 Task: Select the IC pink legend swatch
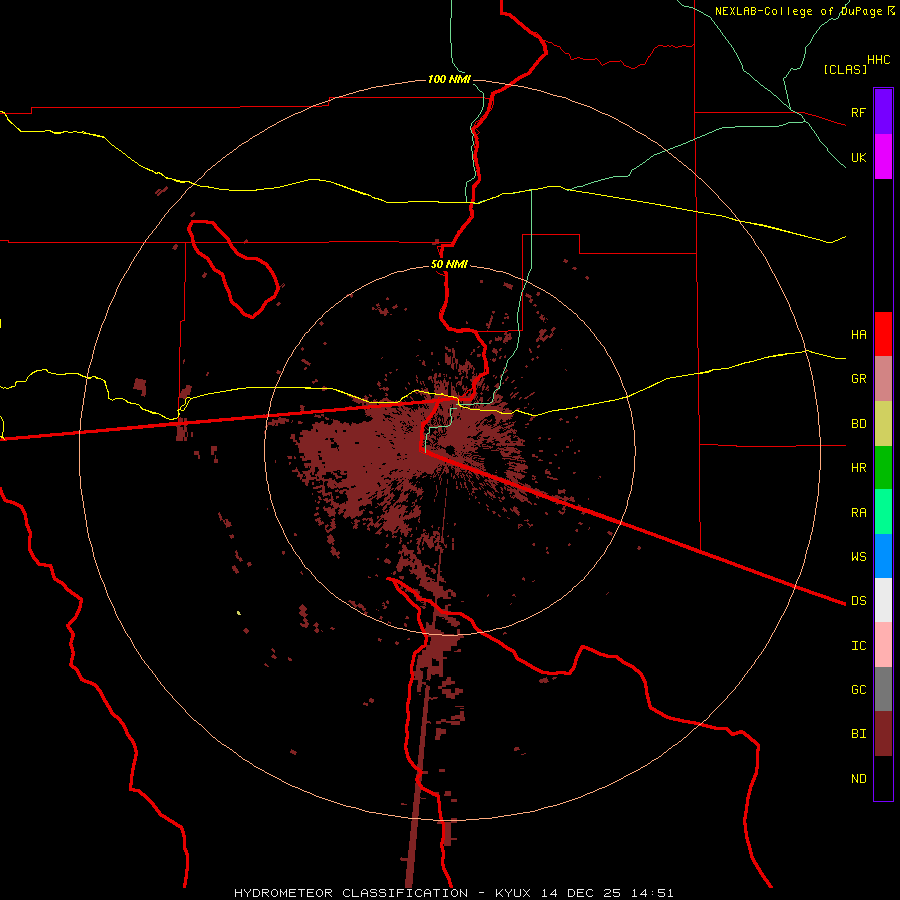pos(883,645)
